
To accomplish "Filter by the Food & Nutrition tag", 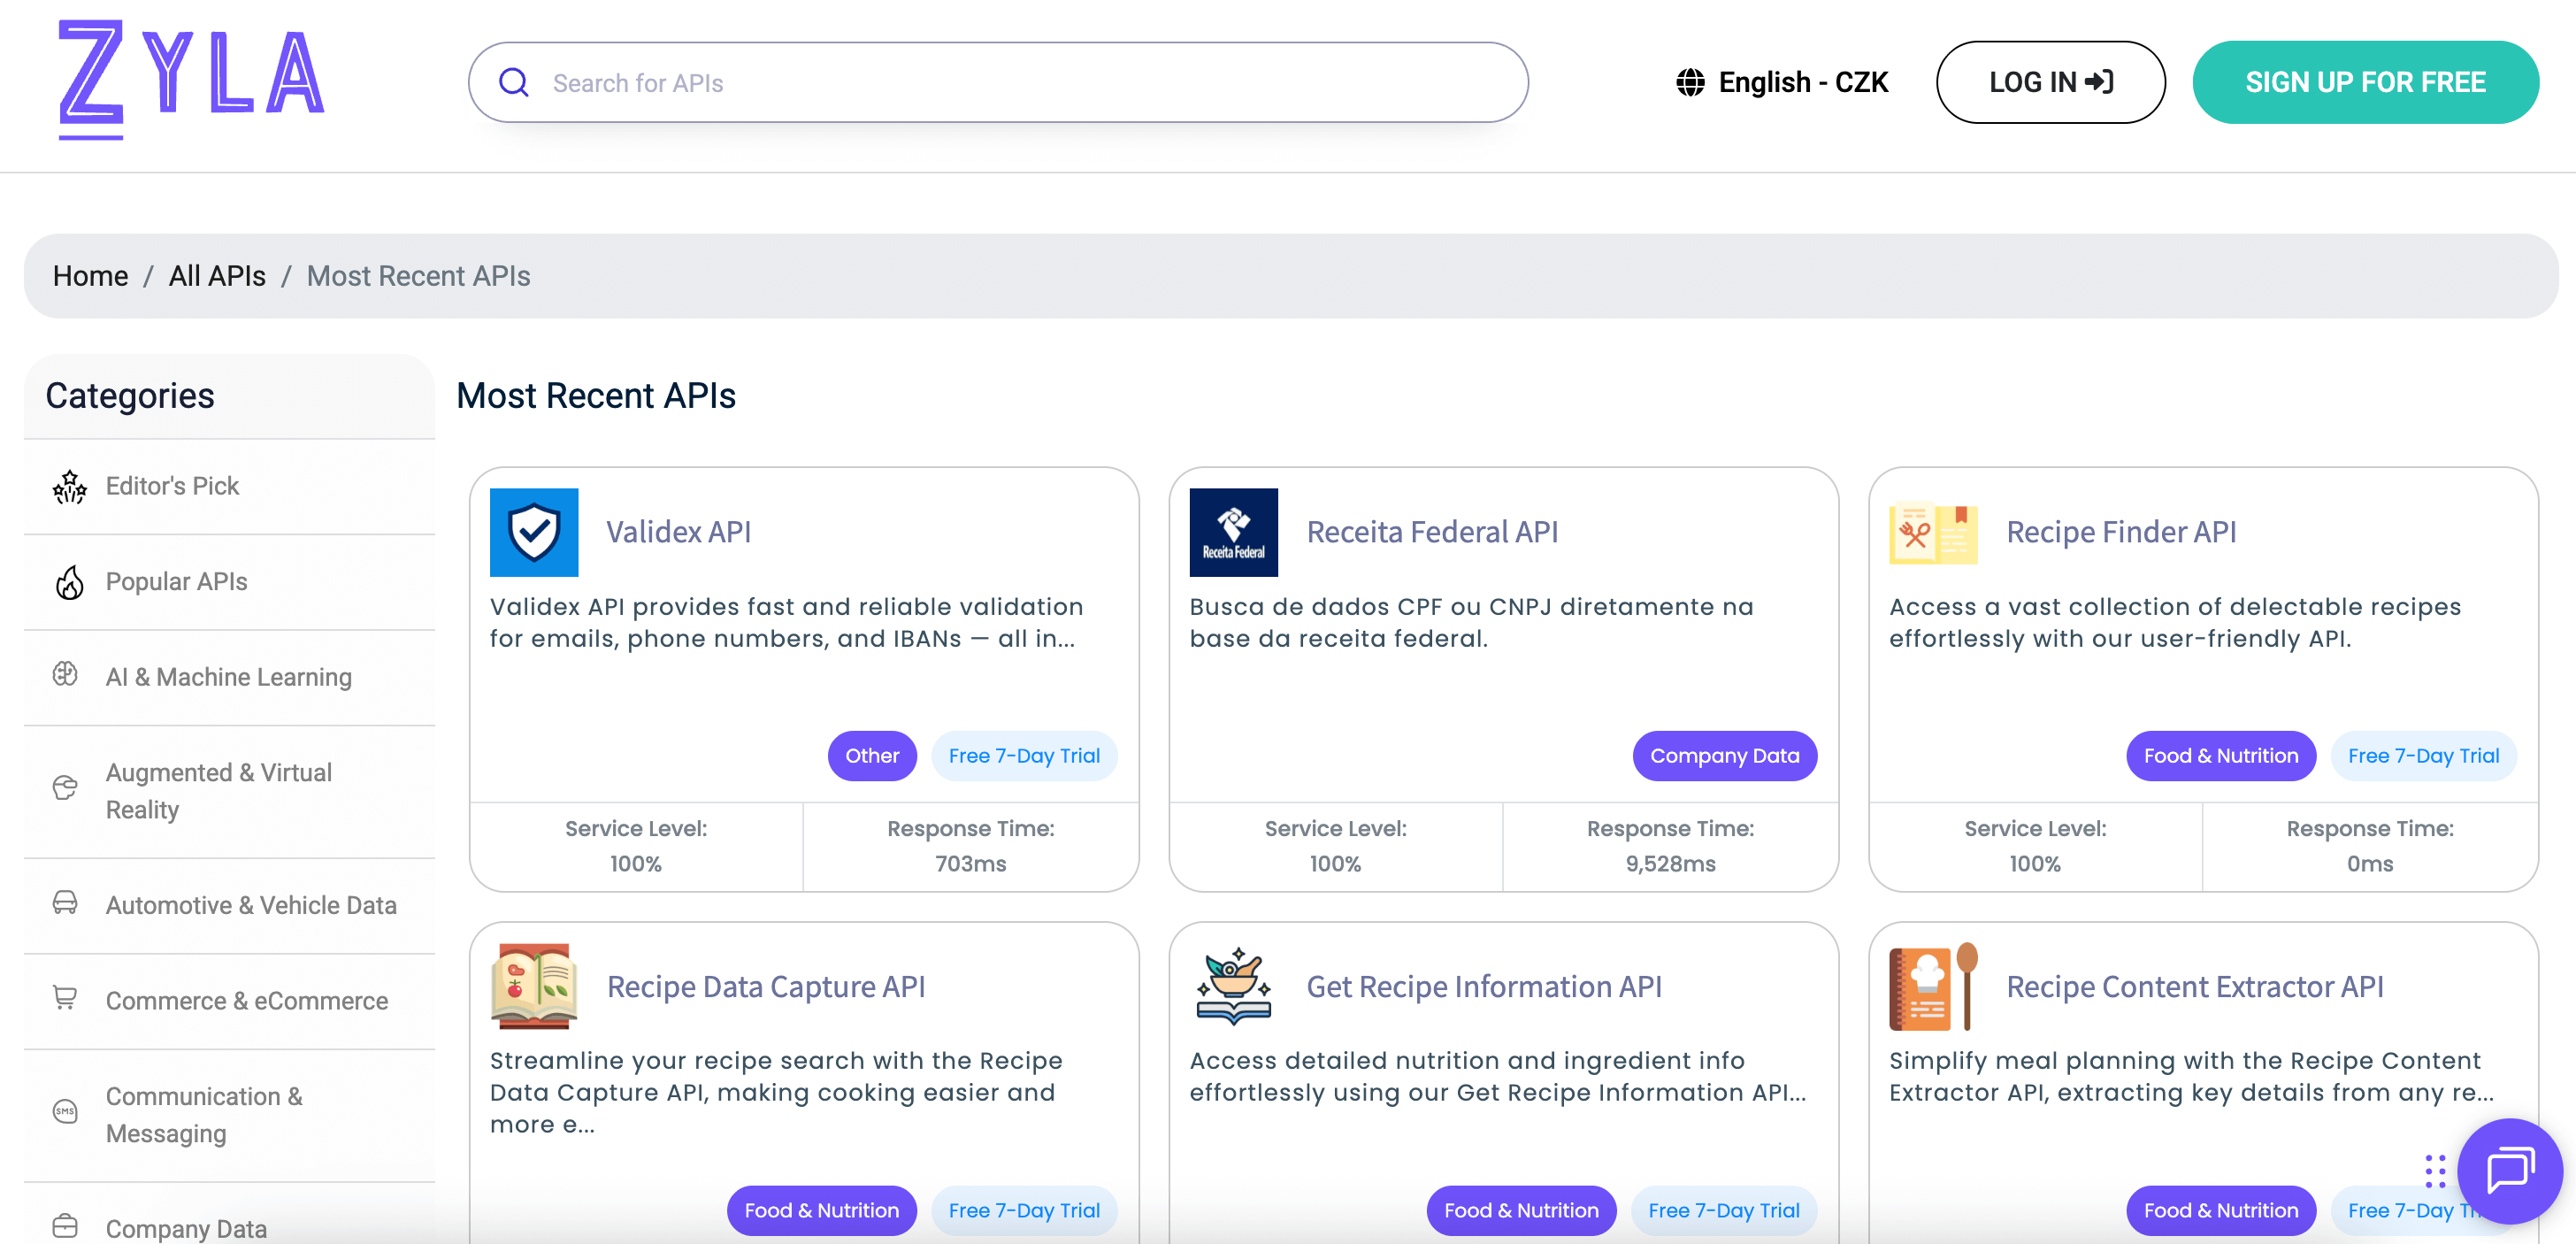I will (2220, 755).
